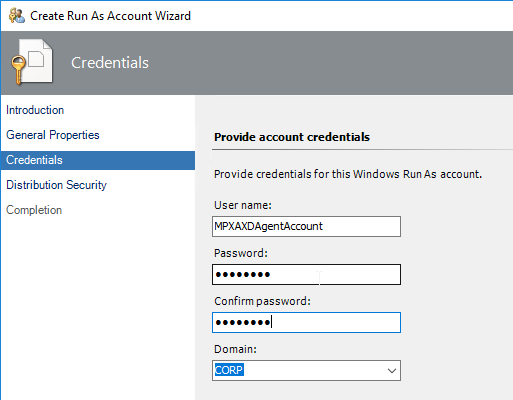Click the User name field with MPXAXDAgentAccount
The image size is (513, 400).
(306, 226)
